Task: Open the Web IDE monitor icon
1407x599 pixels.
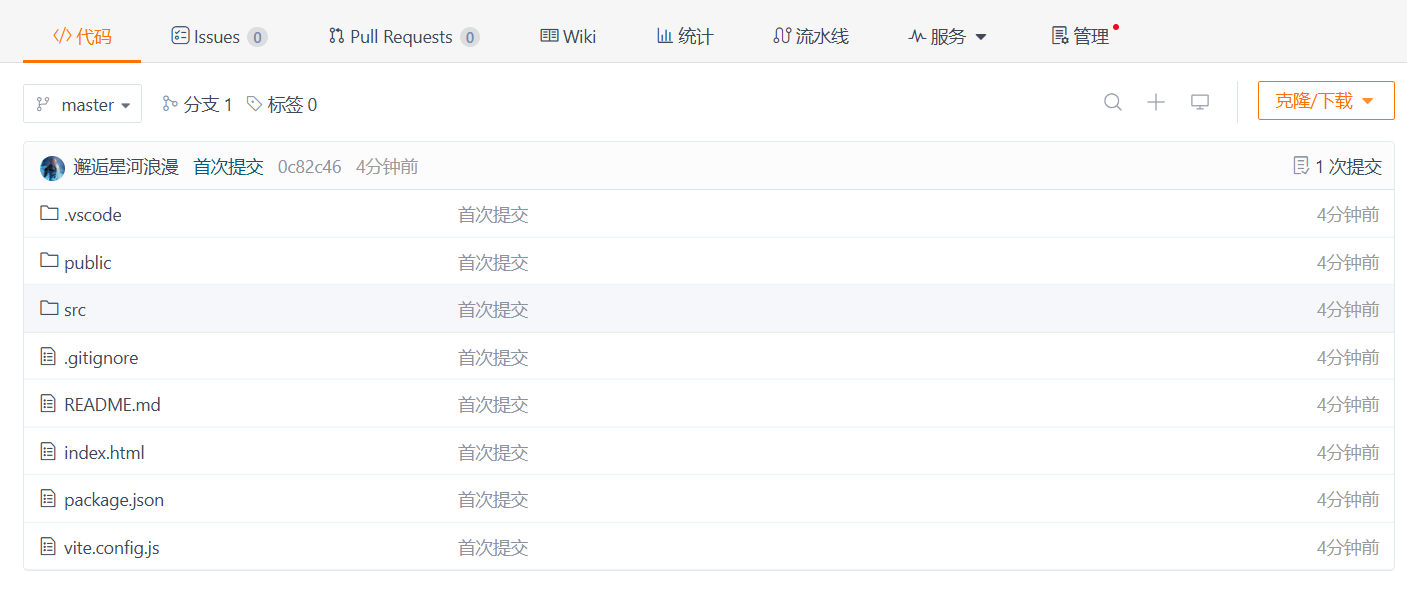Action: [x=1200, y=102]
